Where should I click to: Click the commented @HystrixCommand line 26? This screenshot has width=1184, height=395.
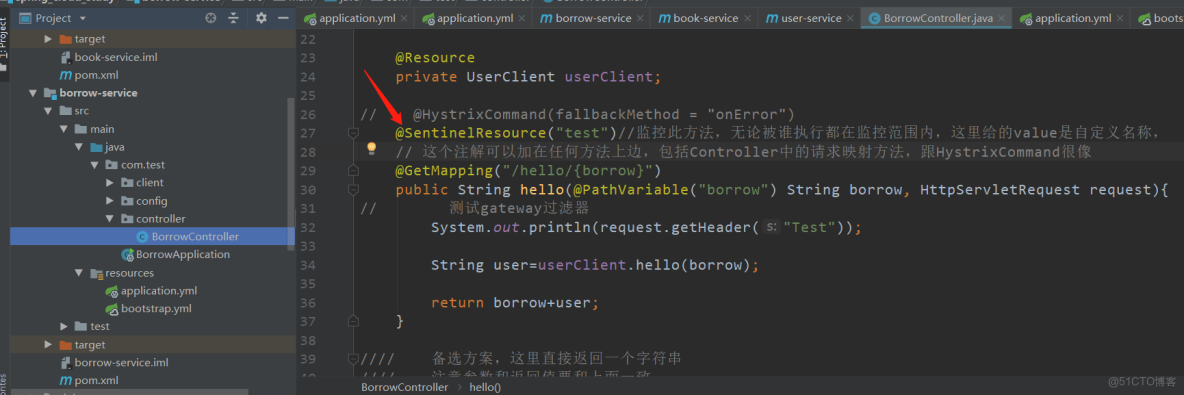pyautogui.click(x=578, y=115)
